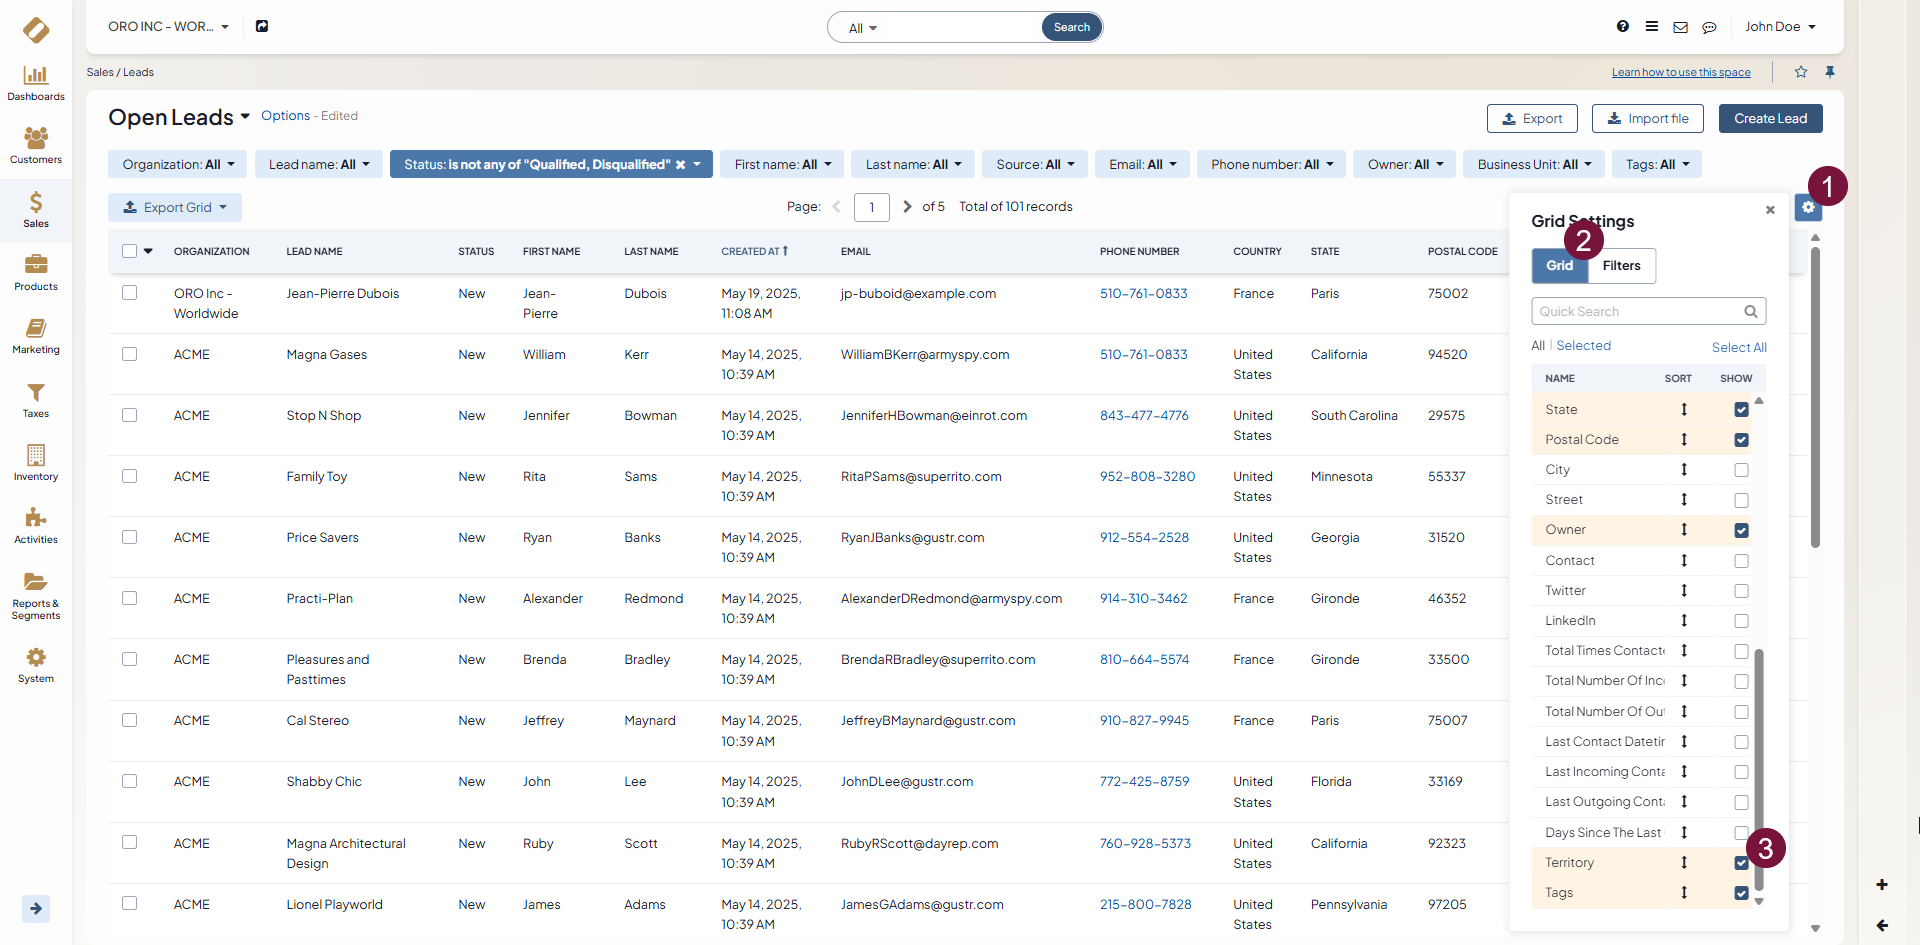Open the Source: All filter dropdown

coord(1035,164)
